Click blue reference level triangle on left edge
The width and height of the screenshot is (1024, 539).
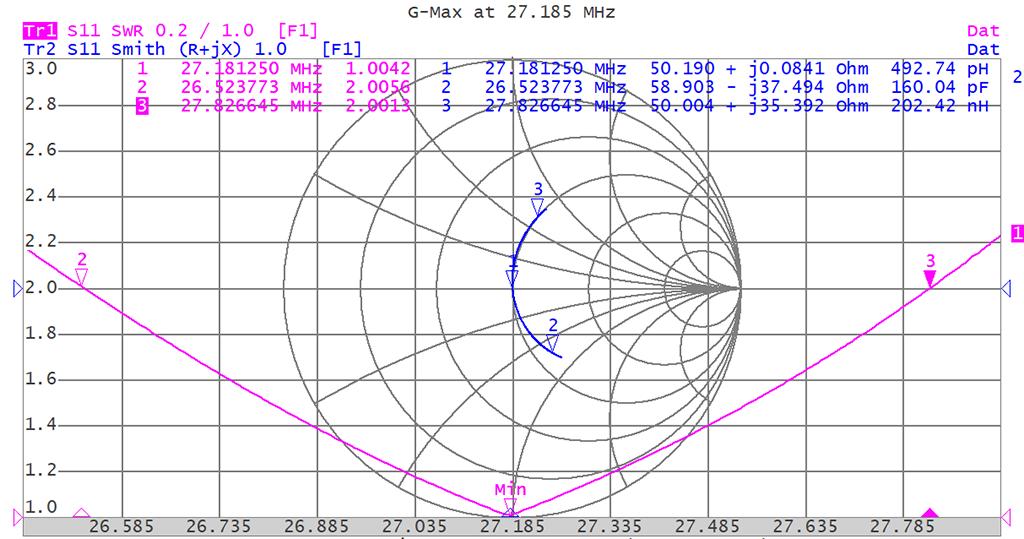click(17, 289)
